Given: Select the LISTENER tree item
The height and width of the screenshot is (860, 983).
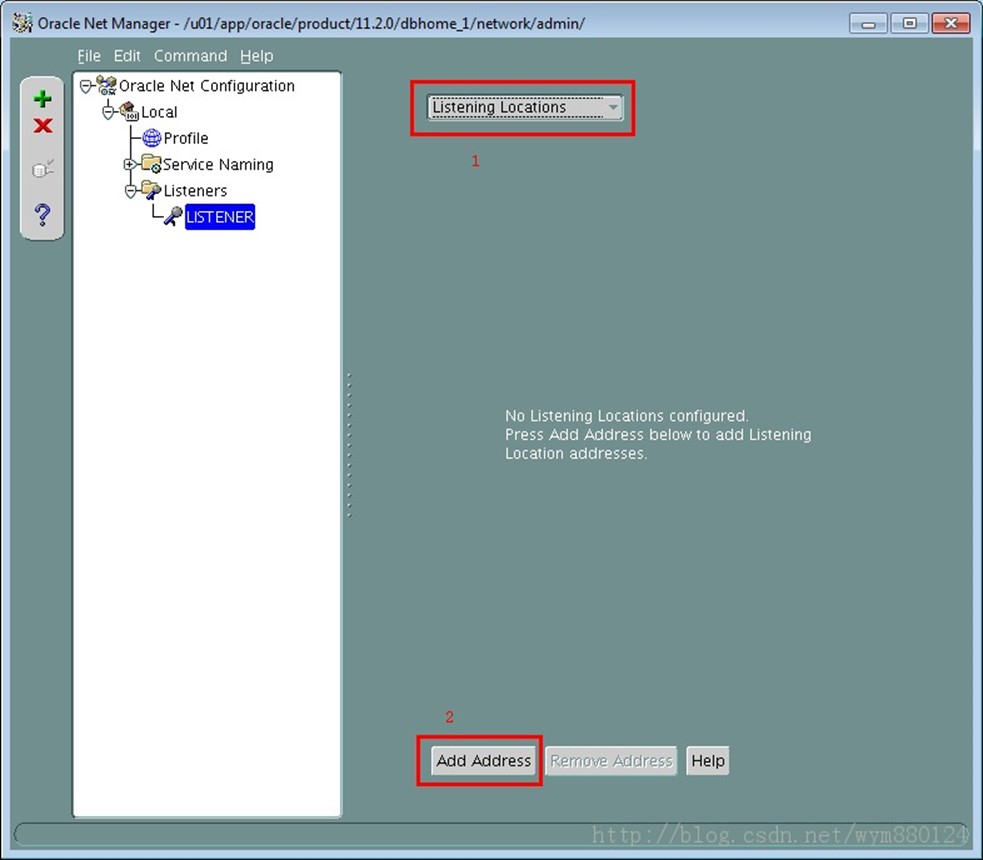Looking at the screenshot, I should click(x=220, y=217).
